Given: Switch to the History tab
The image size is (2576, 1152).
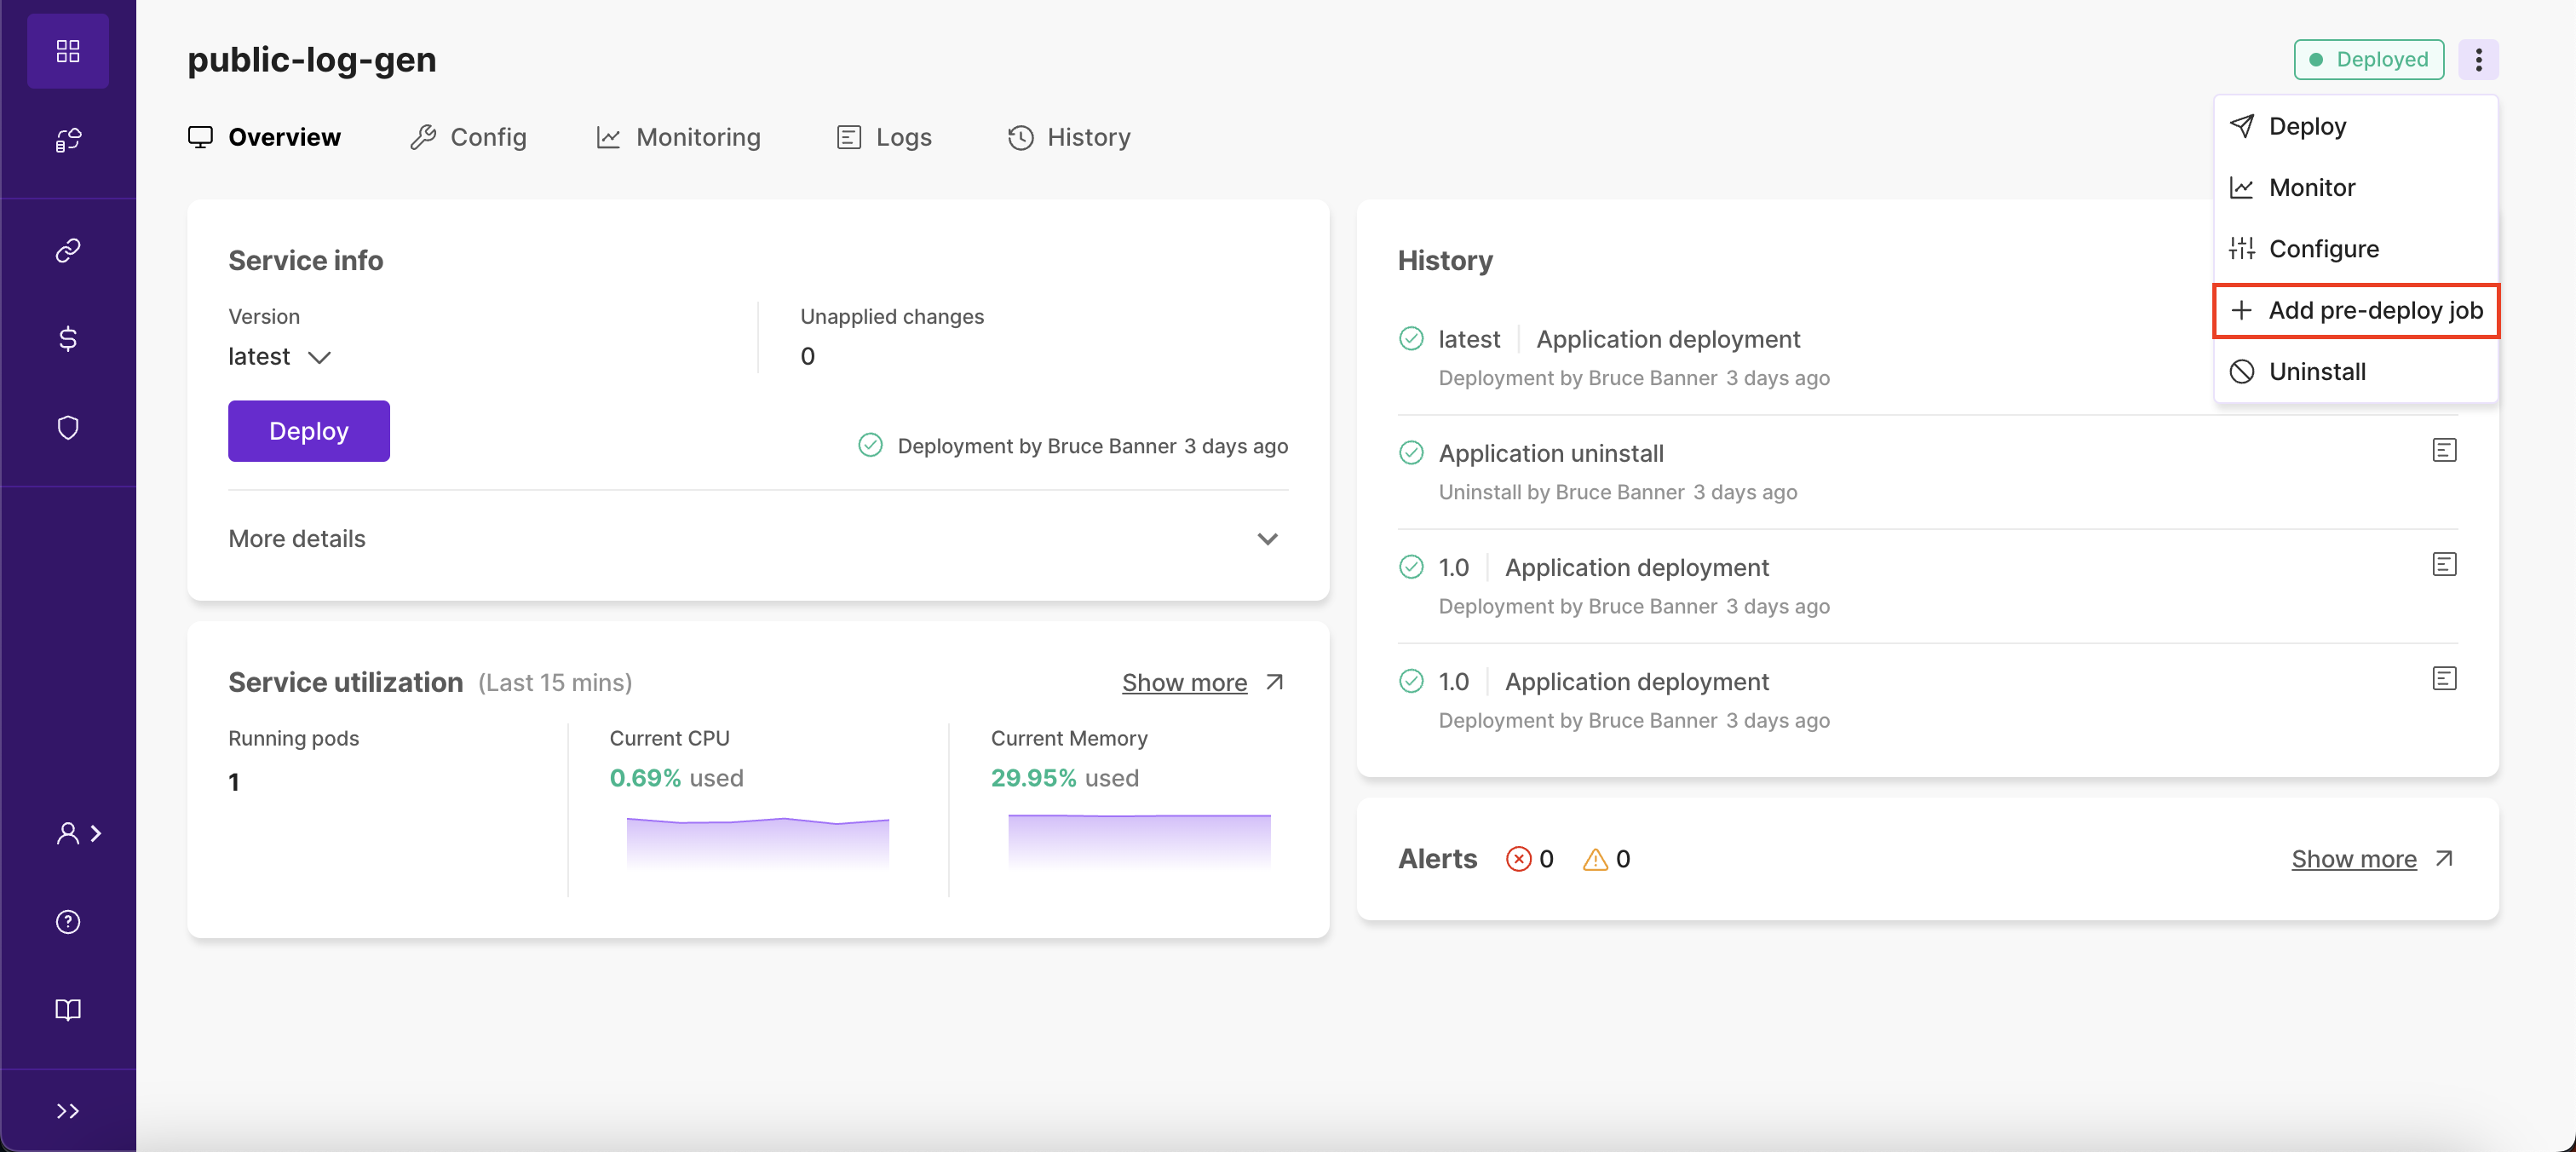Looking at the screenshot, I should coord(1069,137).
